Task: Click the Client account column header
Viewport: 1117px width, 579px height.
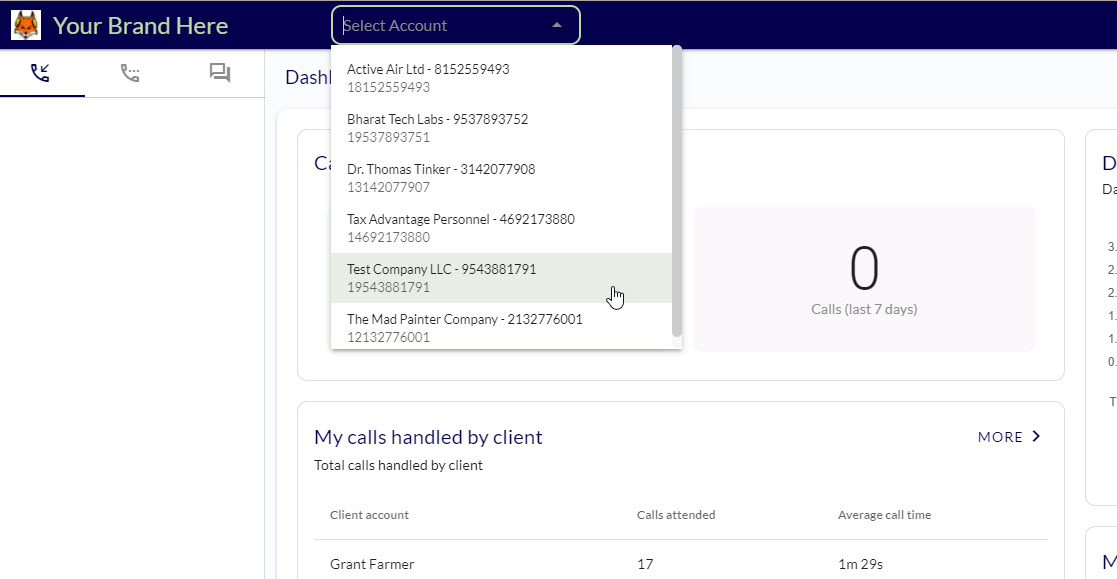Action: [369, 515]
